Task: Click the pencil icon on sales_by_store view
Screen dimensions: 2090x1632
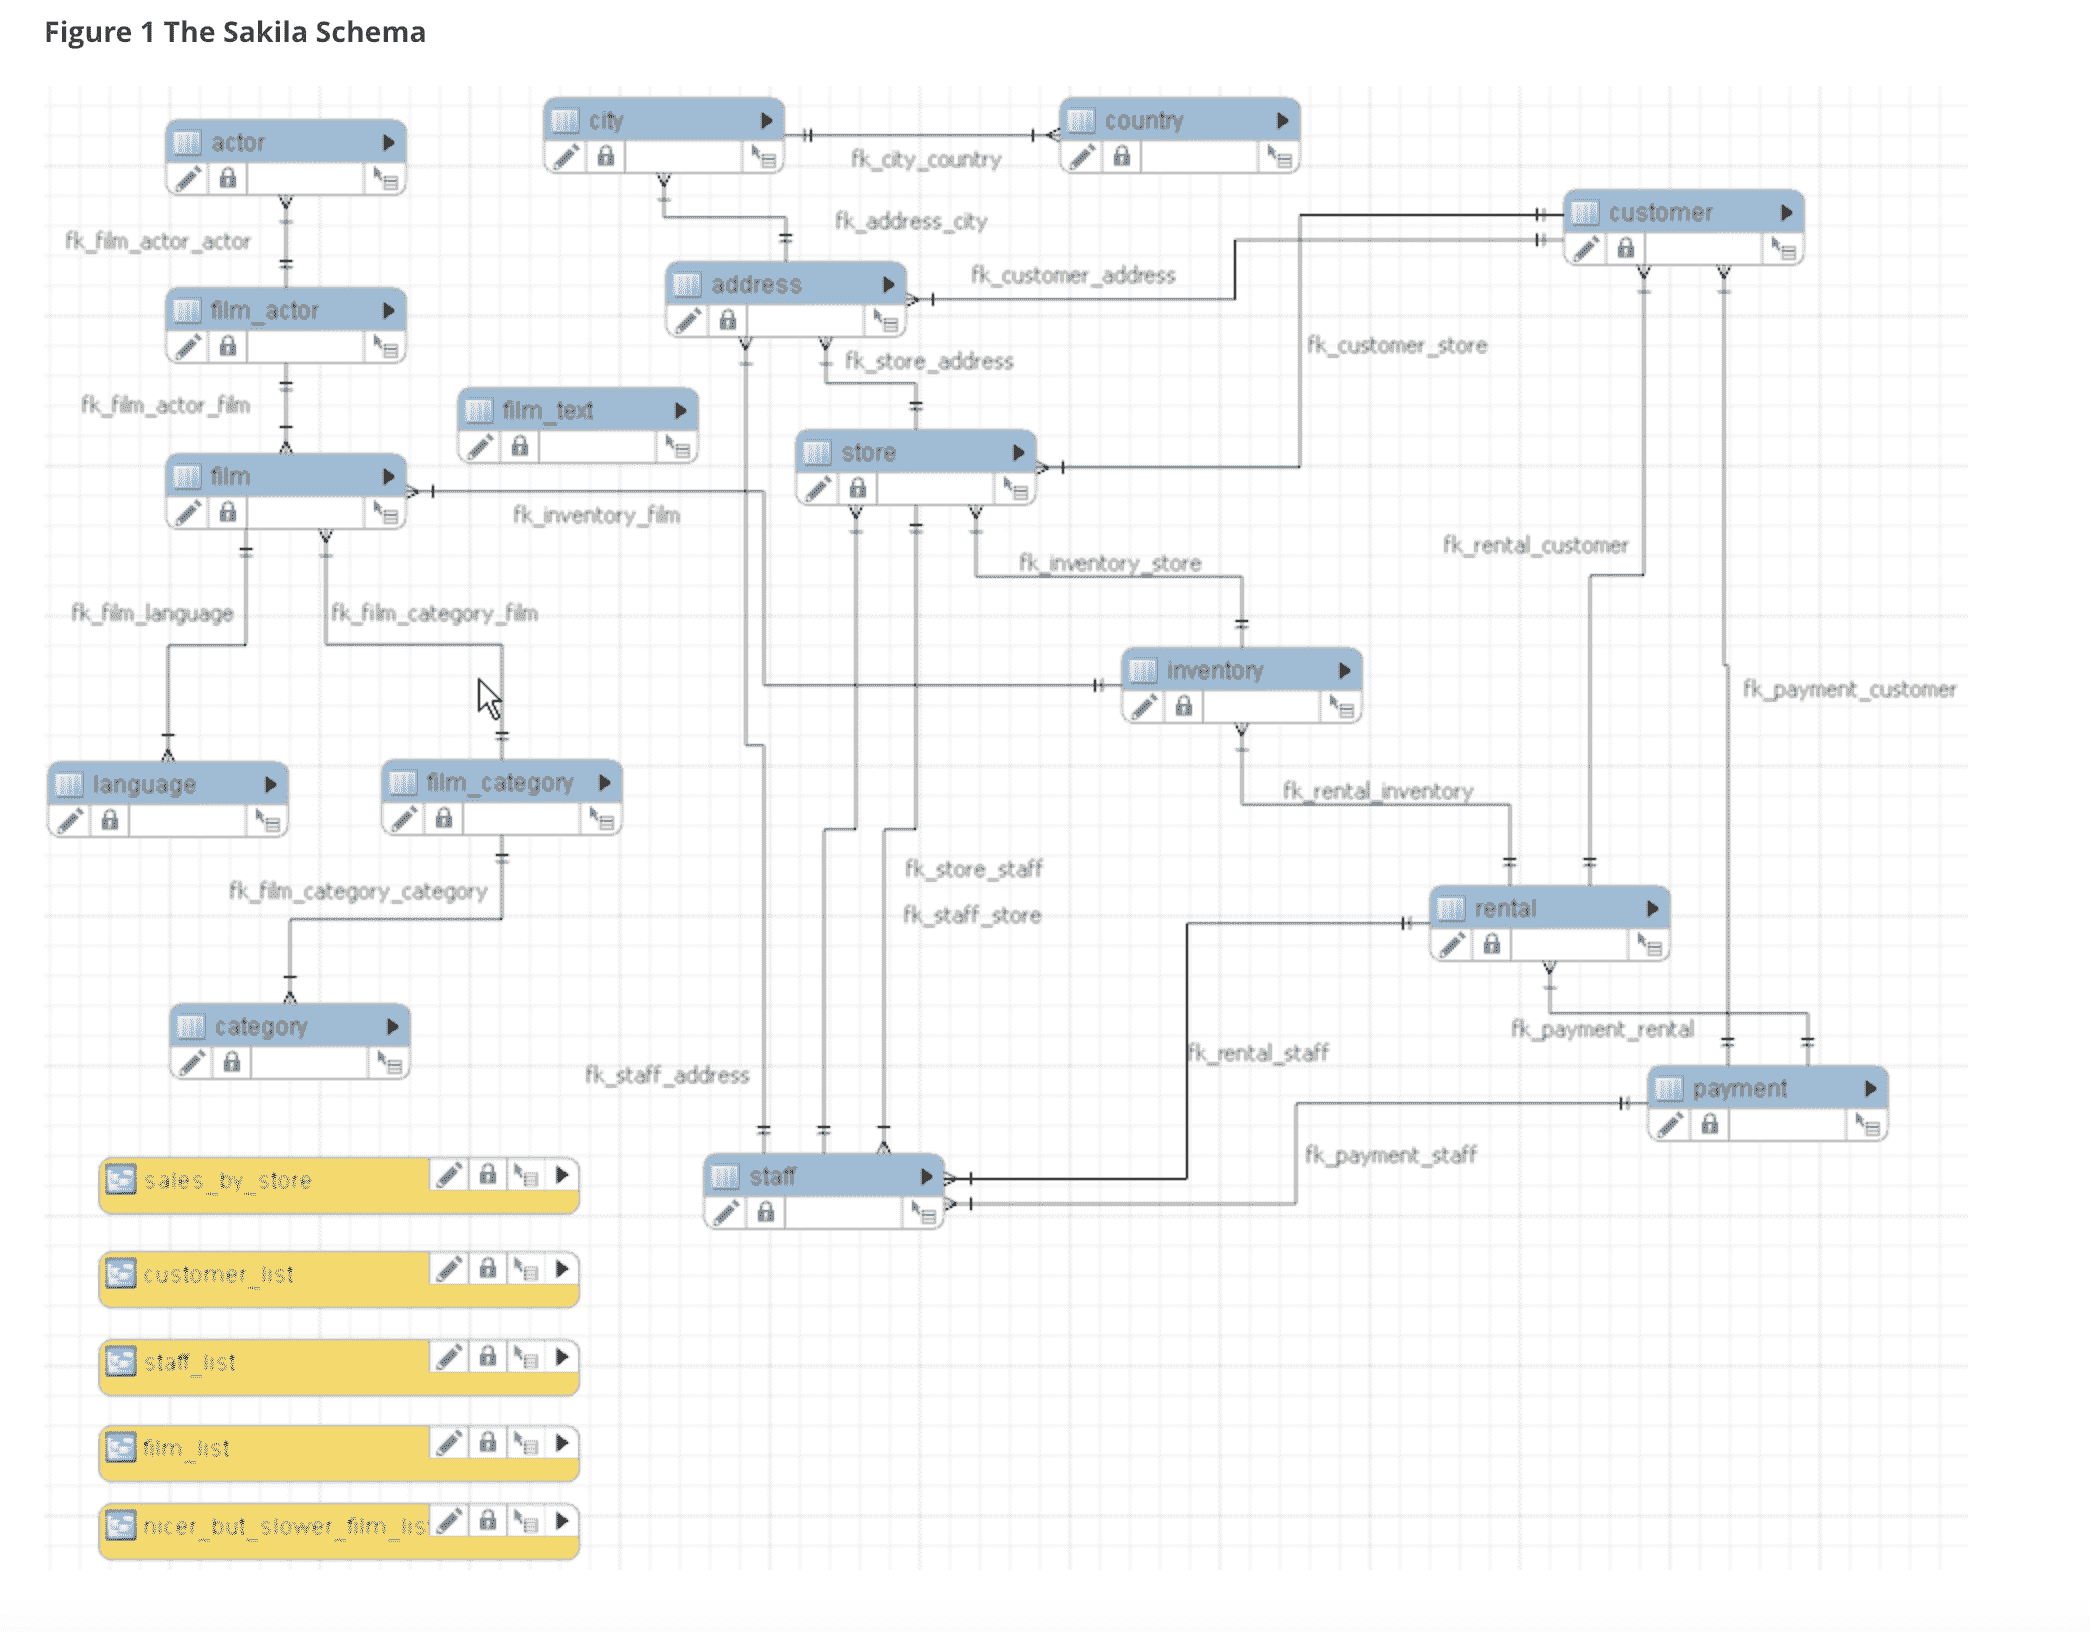Action: (x=449, y=1175)
